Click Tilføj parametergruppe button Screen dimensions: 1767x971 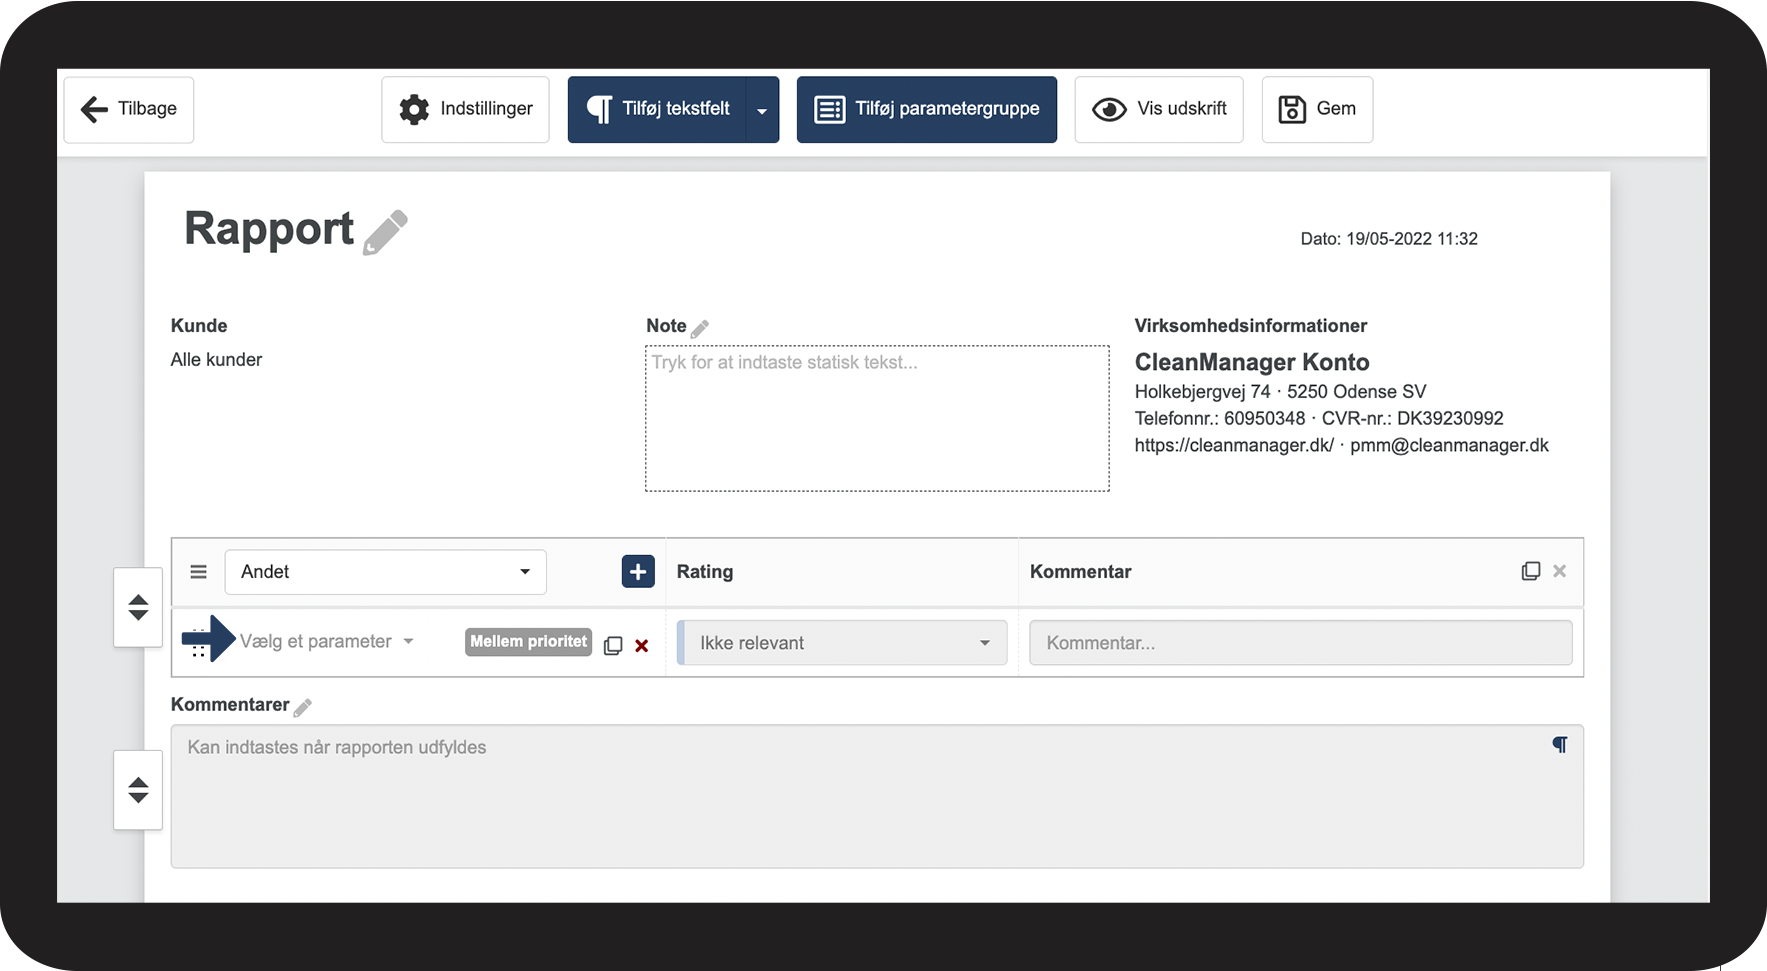coord(927,109)
